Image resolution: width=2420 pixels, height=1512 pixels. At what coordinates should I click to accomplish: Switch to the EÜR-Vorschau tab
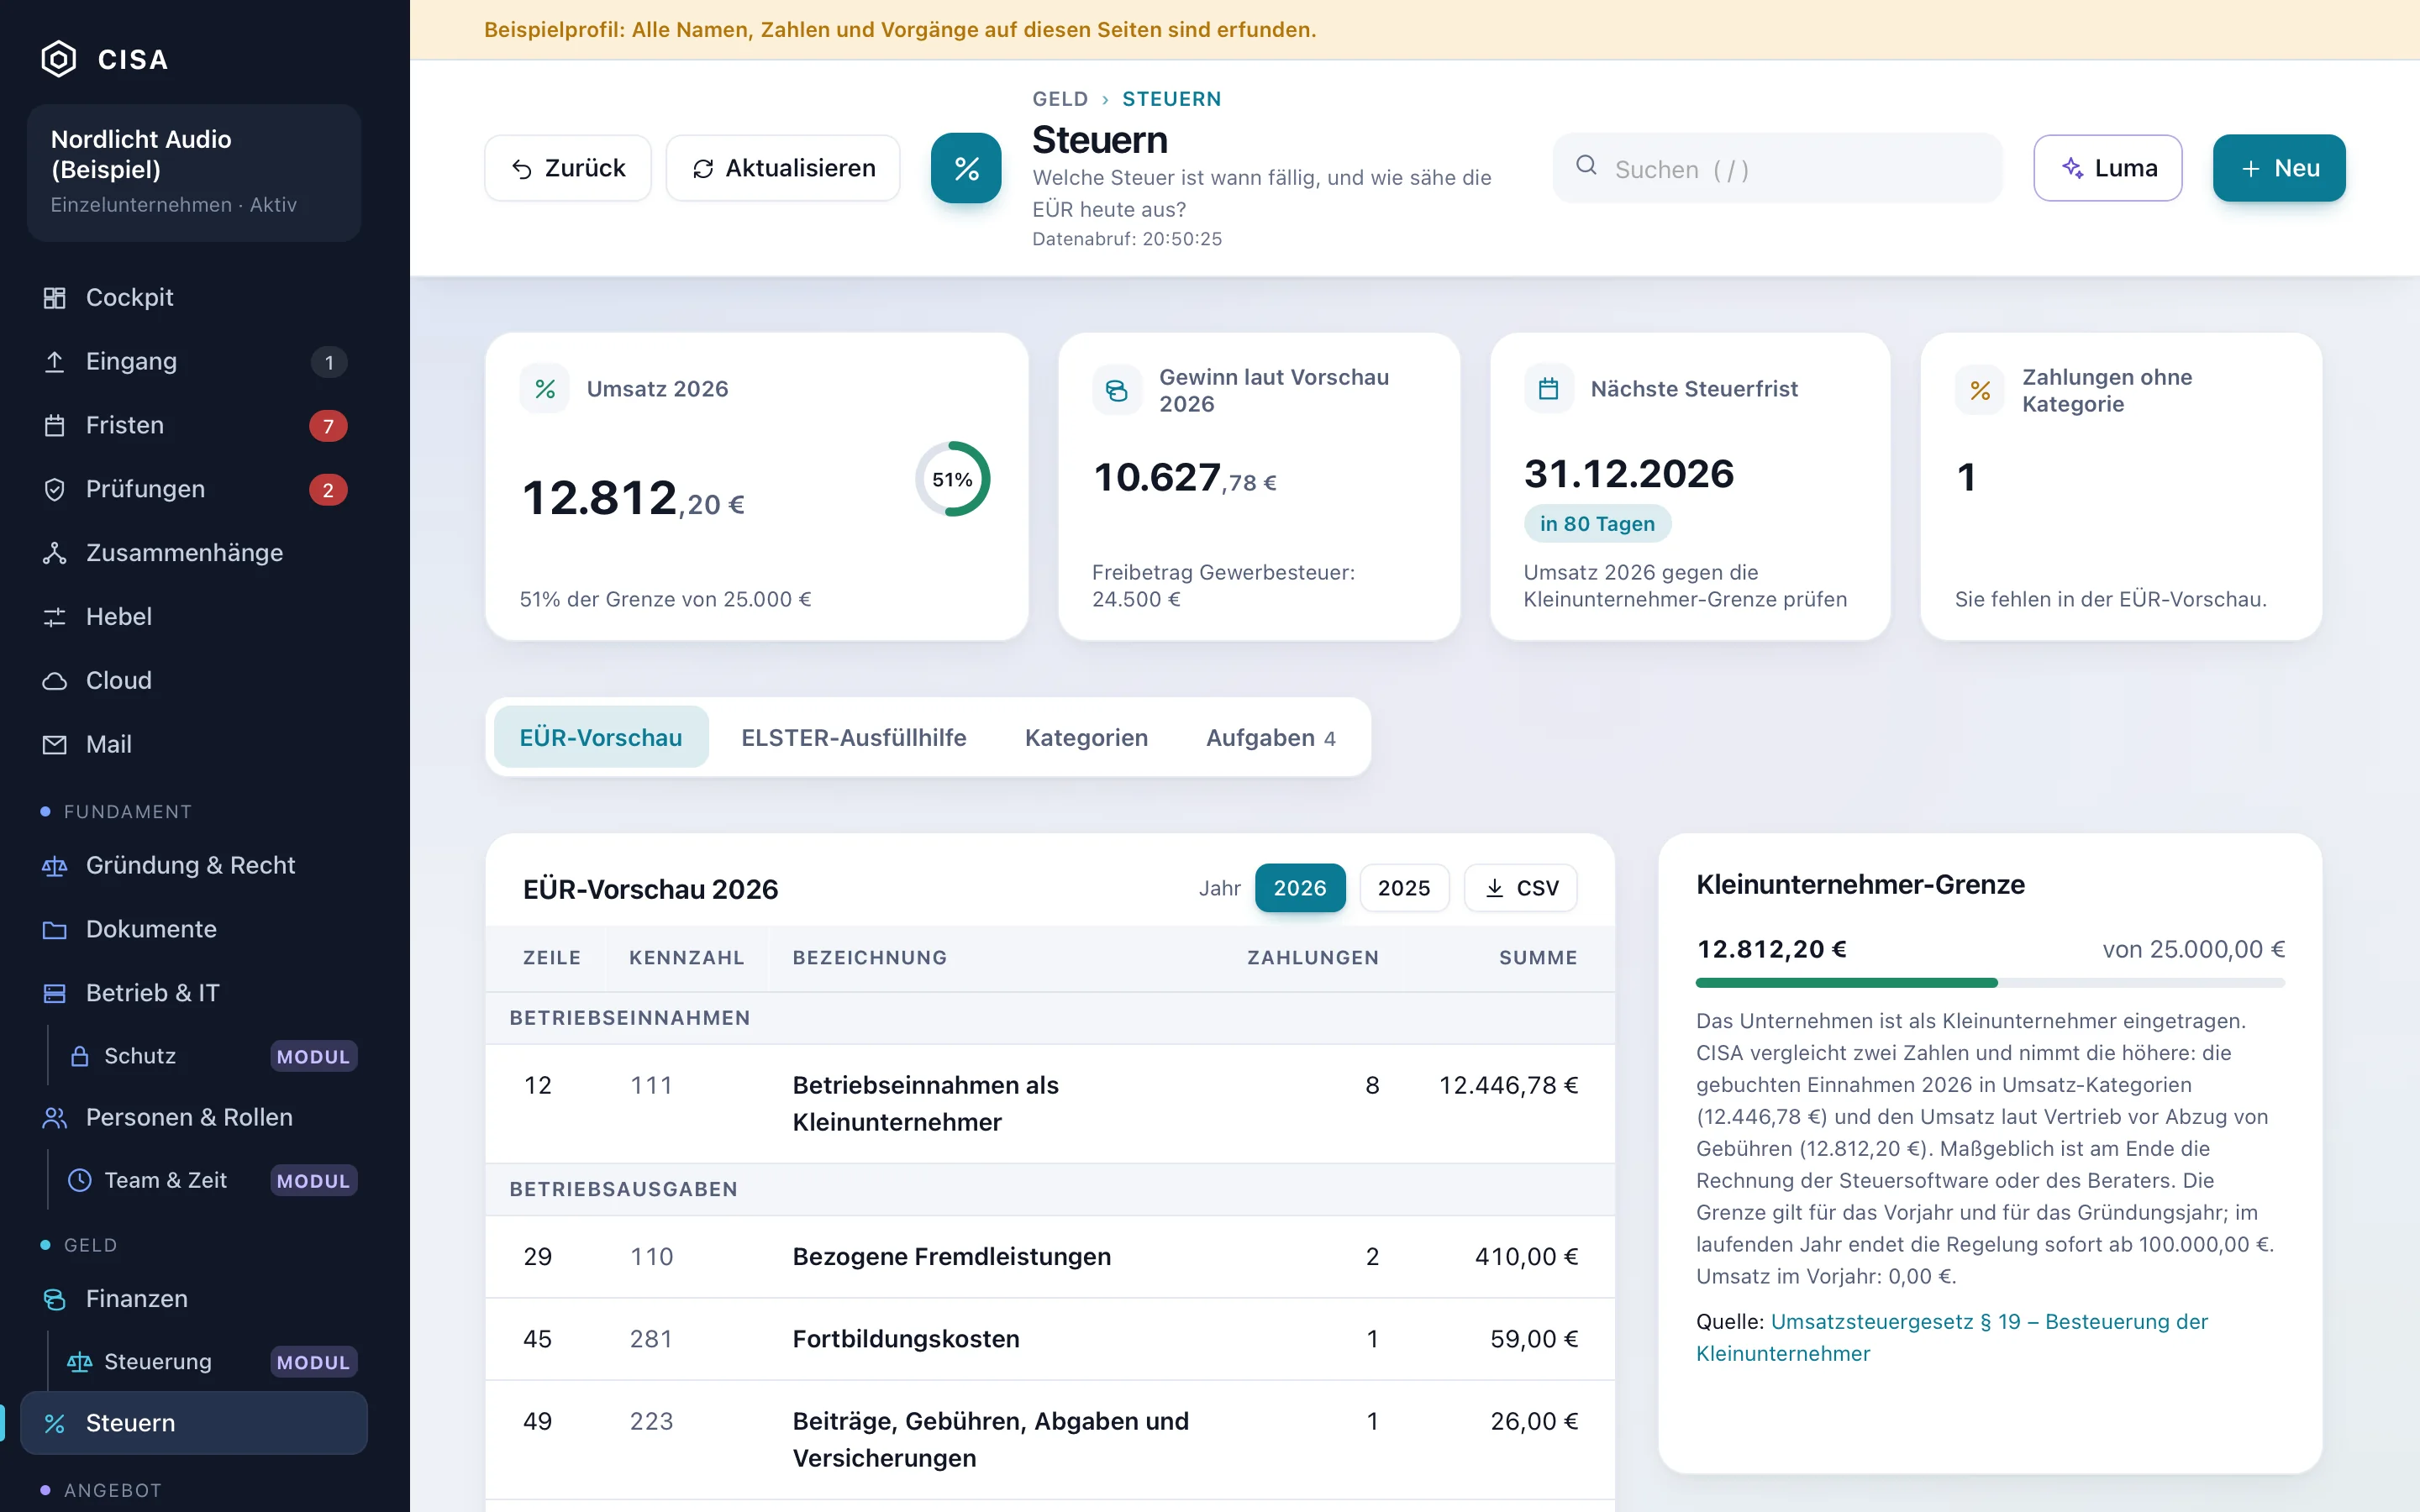pos(601,737)
